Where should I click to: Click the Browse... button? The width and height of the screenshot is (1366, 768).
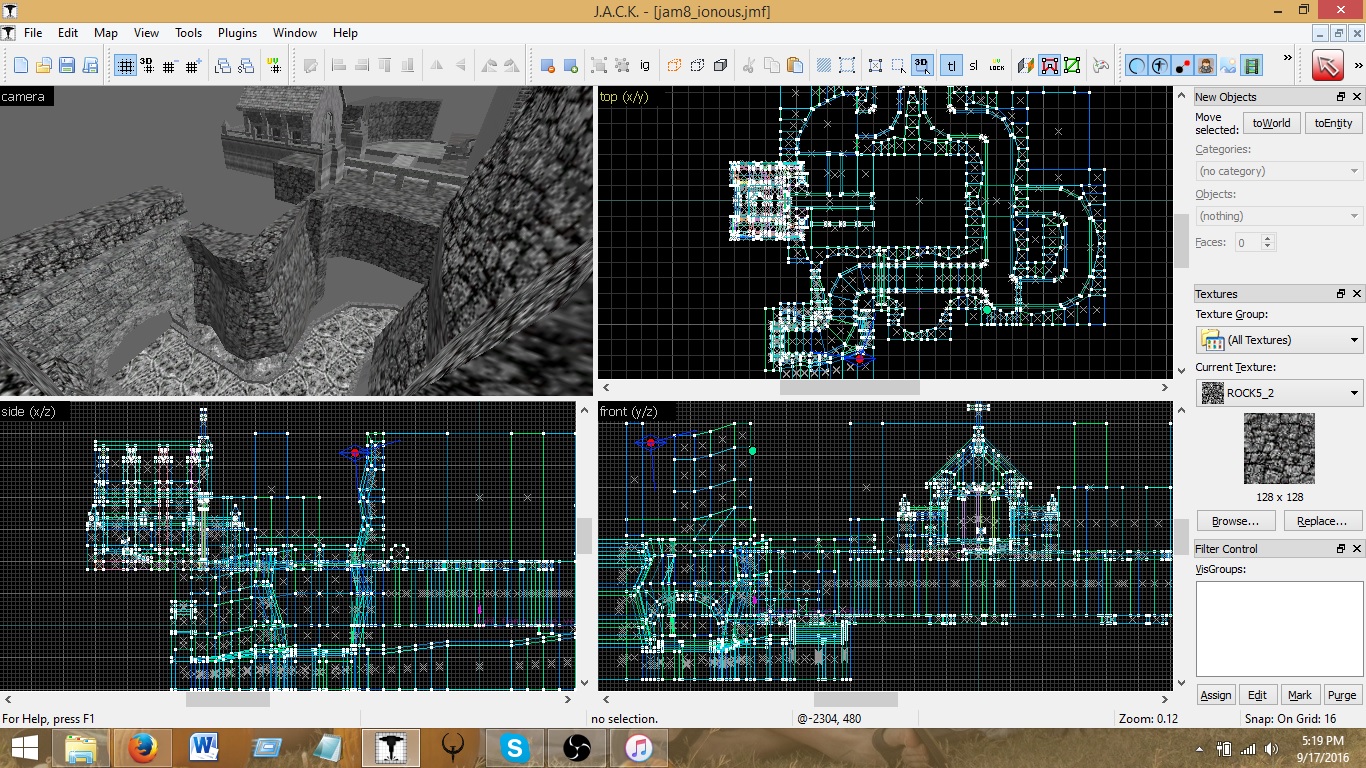click(1235, 521)
